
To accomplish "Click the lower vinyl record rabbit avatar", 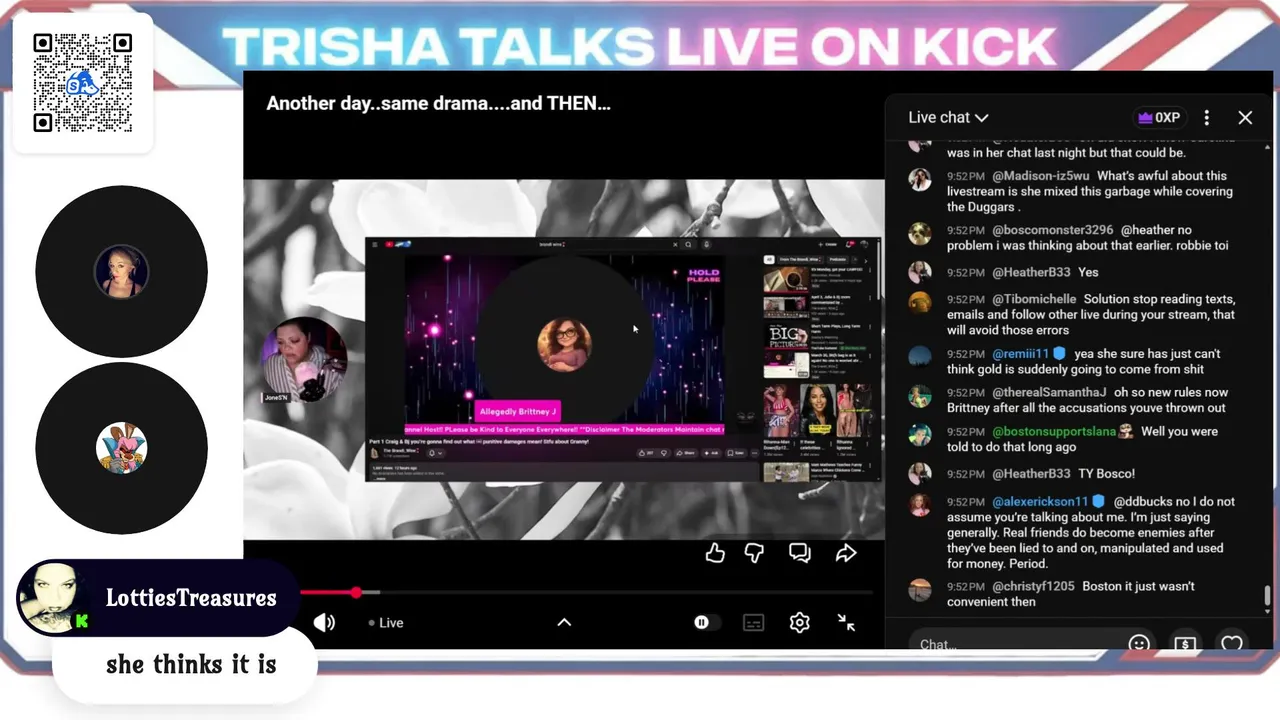I will click(x=122, y=447).
